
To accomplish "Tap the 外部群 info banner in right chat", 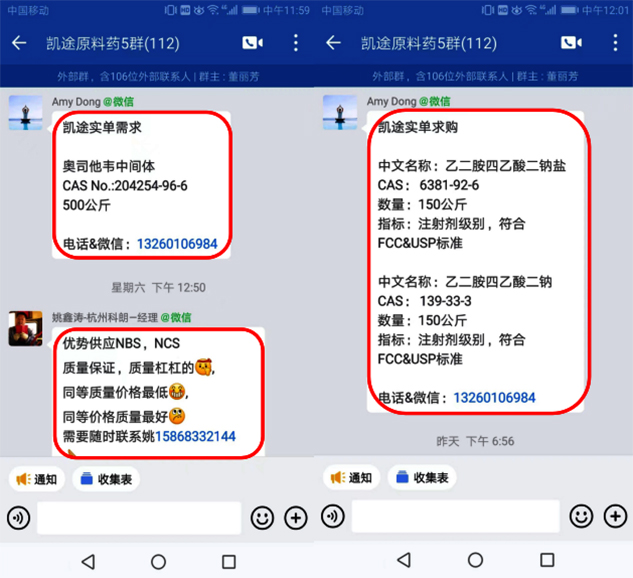I will tap(474, 76).
